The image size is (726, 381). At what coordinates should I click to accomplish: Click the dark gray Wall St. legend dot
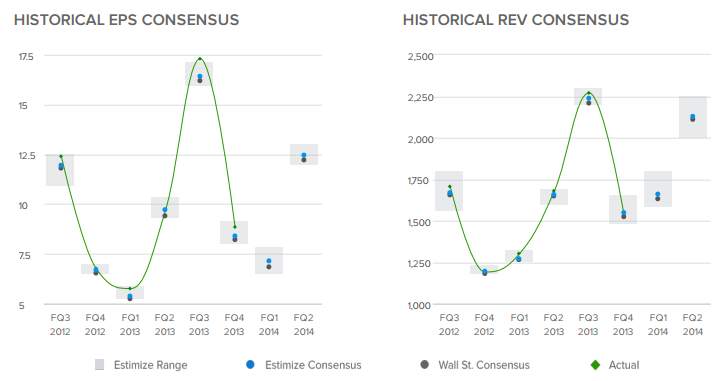coord(424,364)
